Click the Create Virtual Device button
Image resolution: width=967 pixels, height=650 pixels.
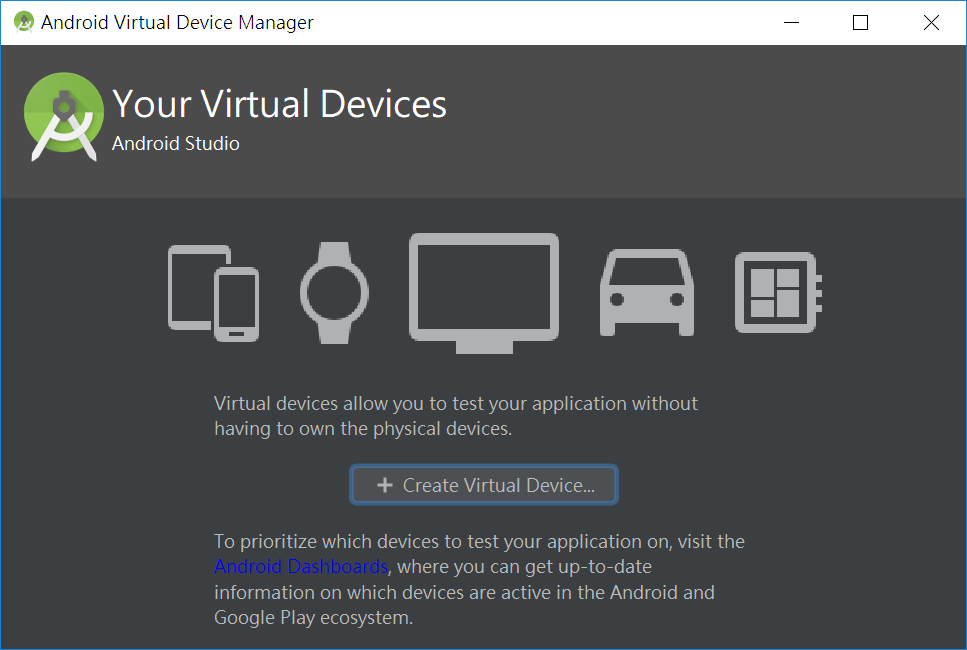484,484
